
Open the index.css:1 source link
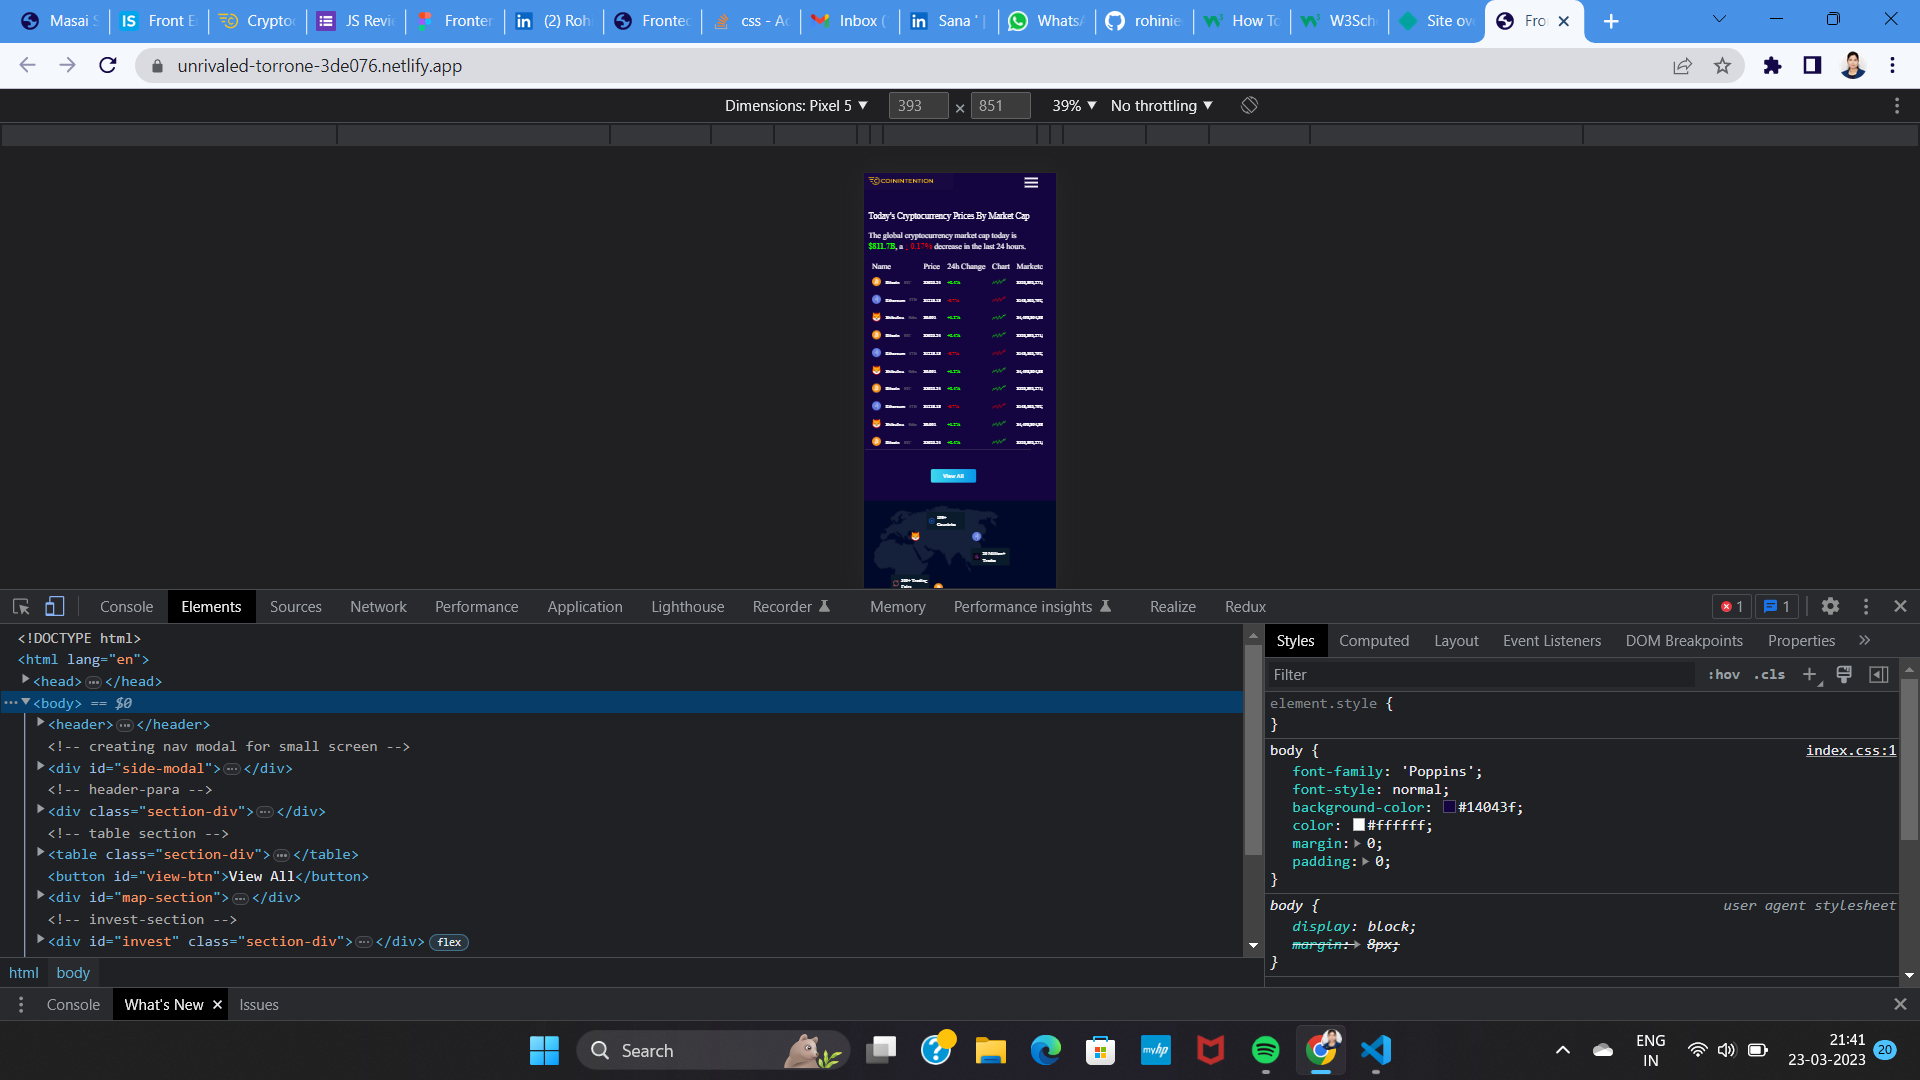point(1850,750)
